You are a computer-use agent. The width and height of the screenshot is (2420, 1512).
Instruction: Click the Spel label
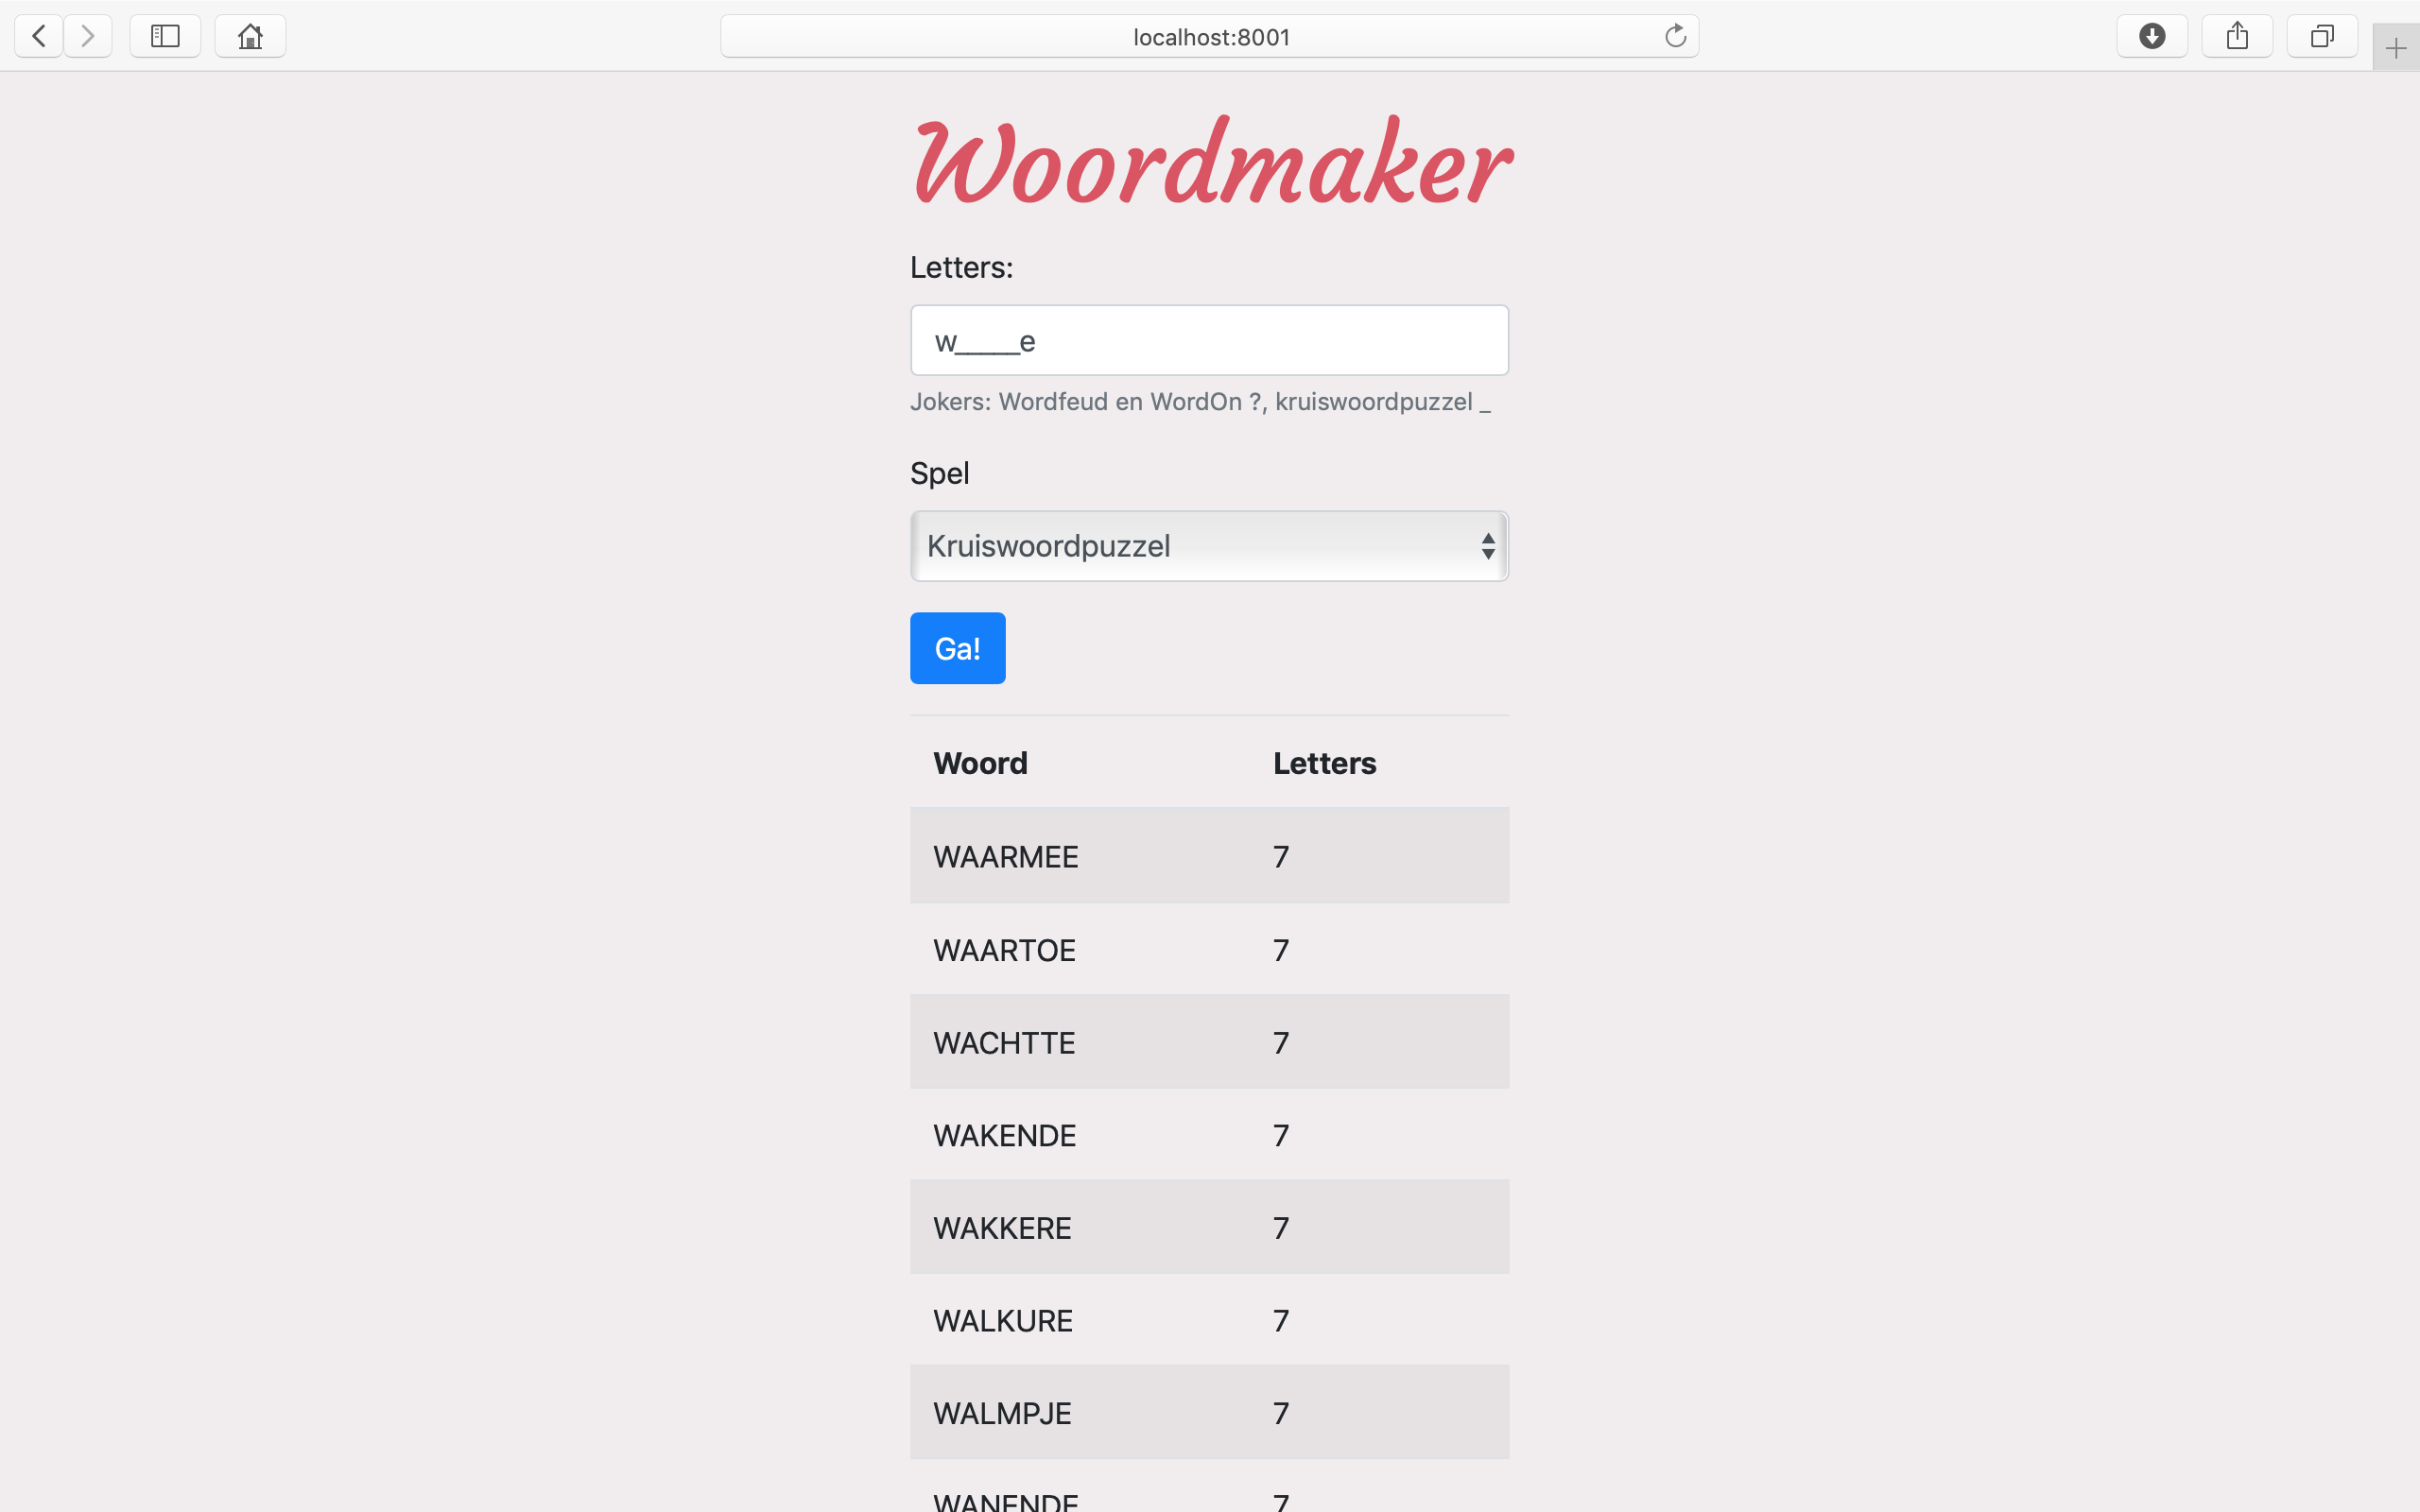(939, 474)
